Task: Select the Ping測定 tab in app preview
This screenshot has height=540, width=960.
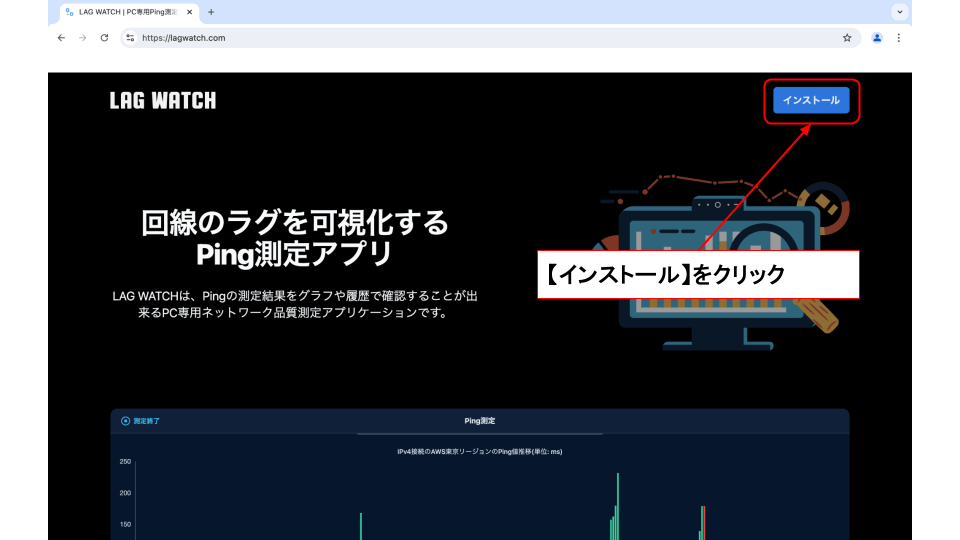Action: pyautogui.click(x=480, y=421)
